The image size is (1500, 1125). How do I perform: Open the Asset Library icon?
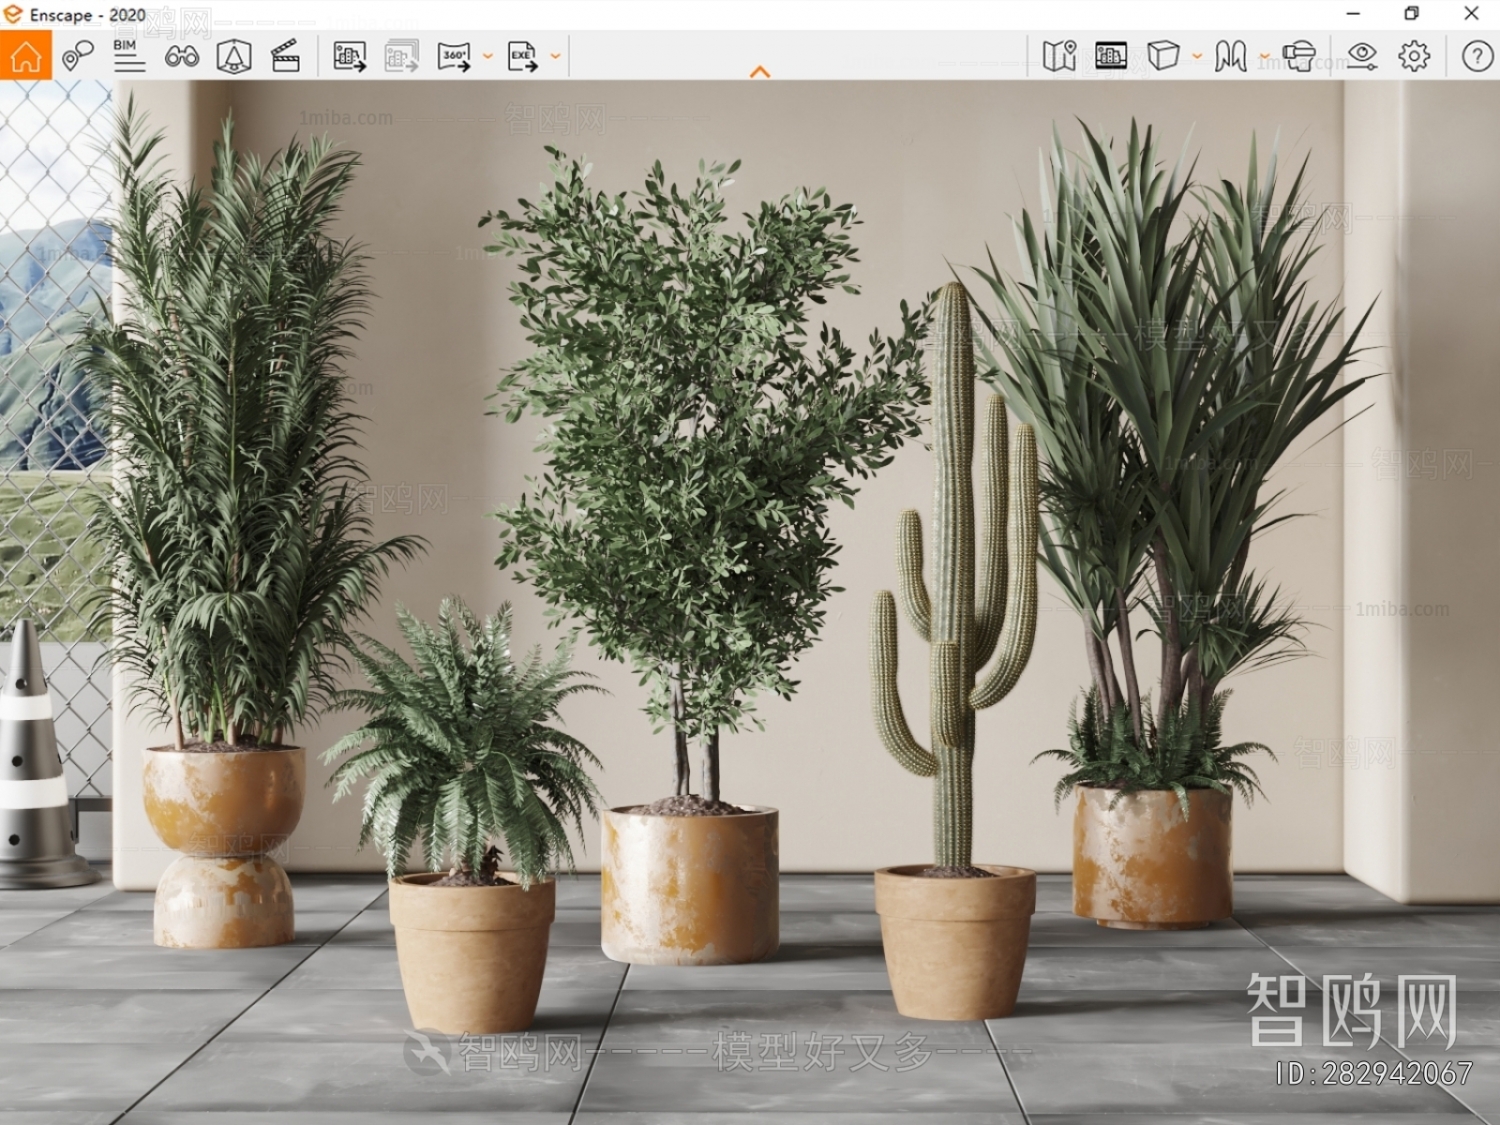[1111, 56]
